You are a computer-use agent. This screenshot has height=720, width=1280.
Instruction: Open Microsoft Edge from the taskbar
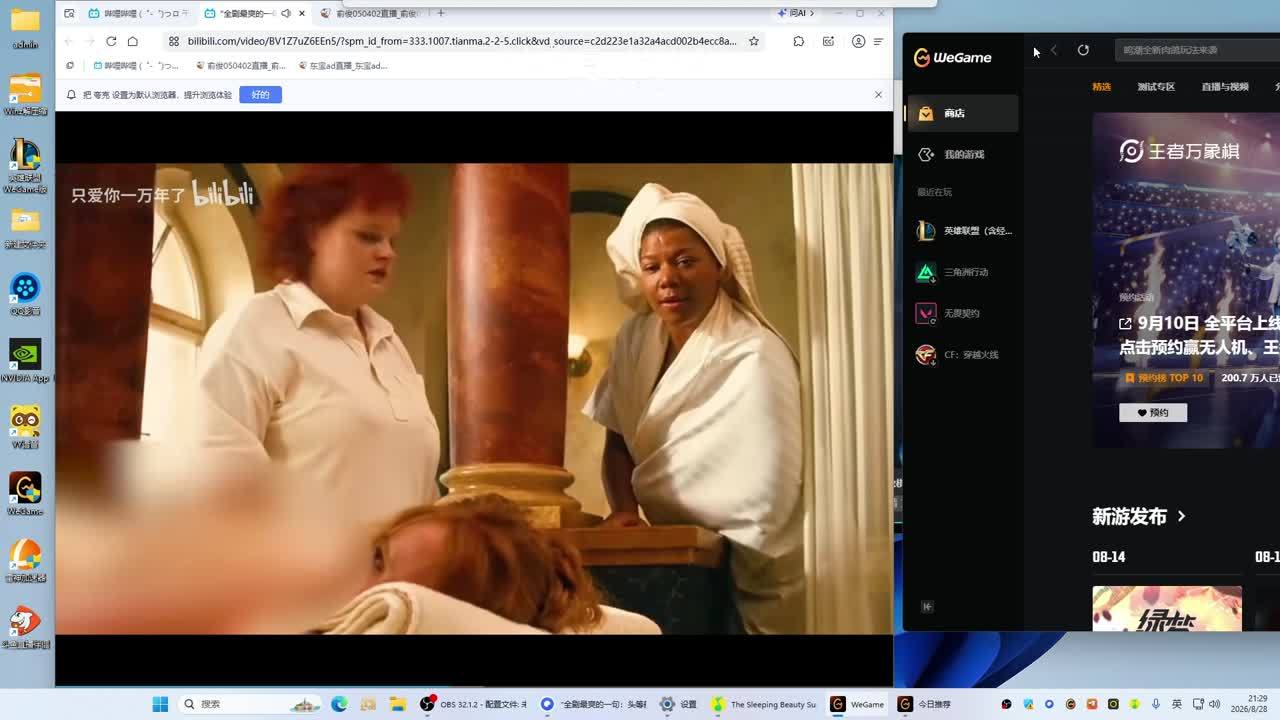339,704
